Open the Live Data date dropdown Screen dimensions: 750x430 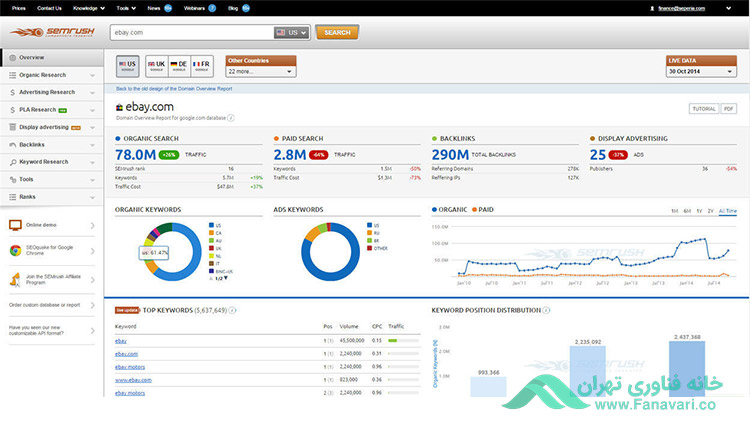(701, 71)
